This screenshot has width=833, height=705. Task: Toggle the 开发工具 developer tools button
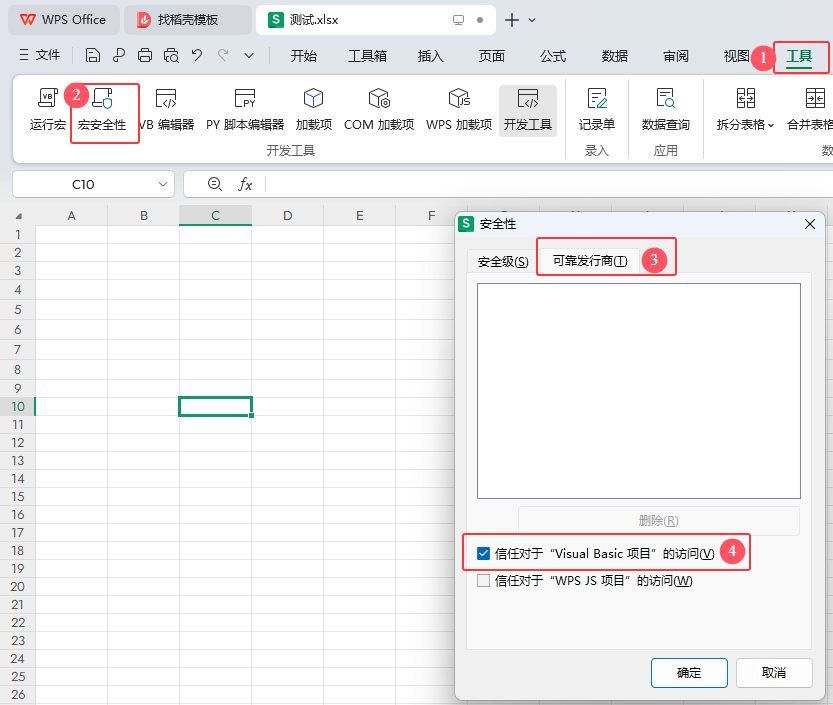(528, 99)
